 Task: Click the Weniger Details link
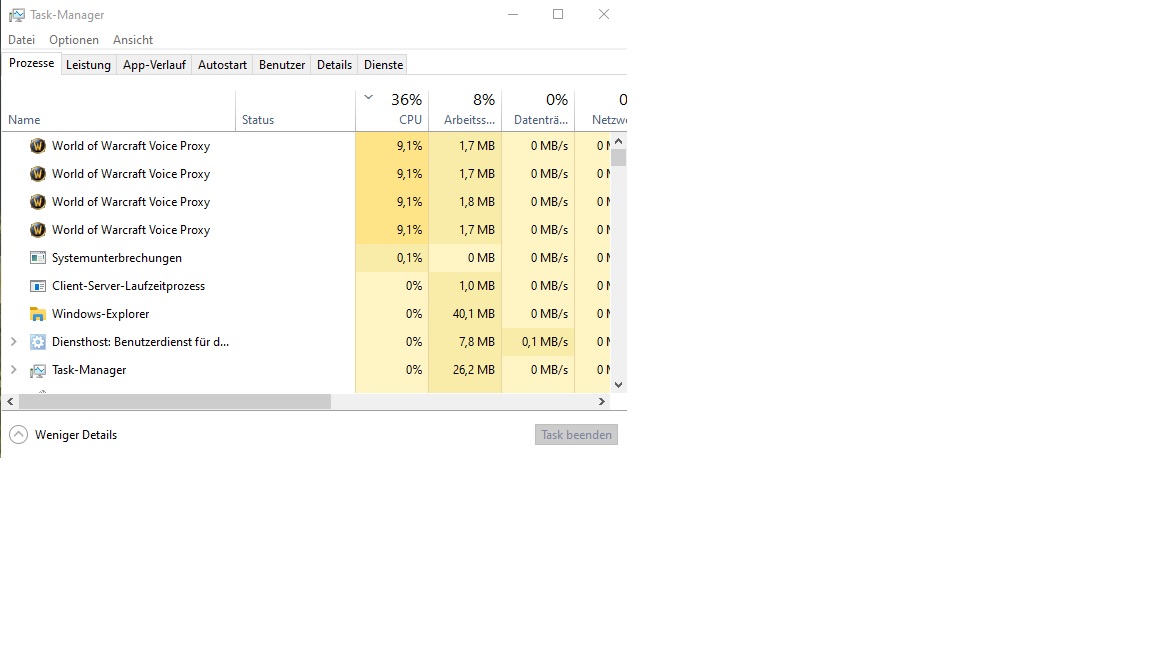pyautogui.click(x=76, y=435)
